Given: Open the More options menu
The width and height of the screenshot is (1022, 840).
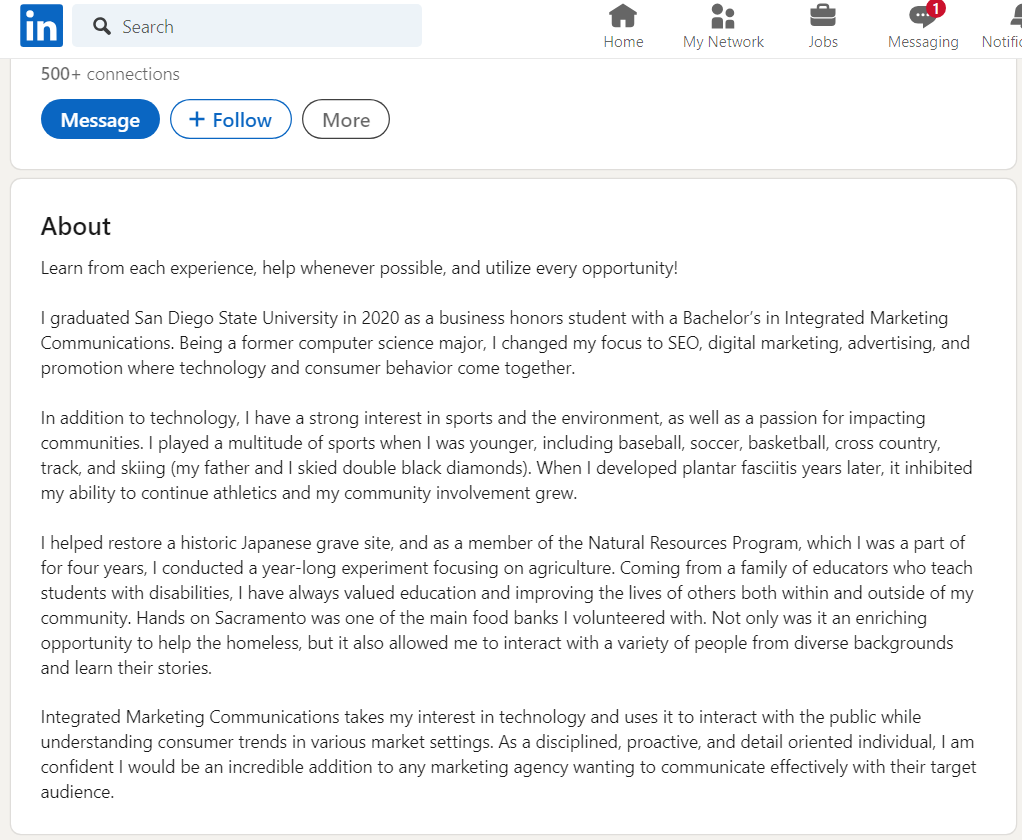Looking at the screenshot, I should [x=345, y=118].
